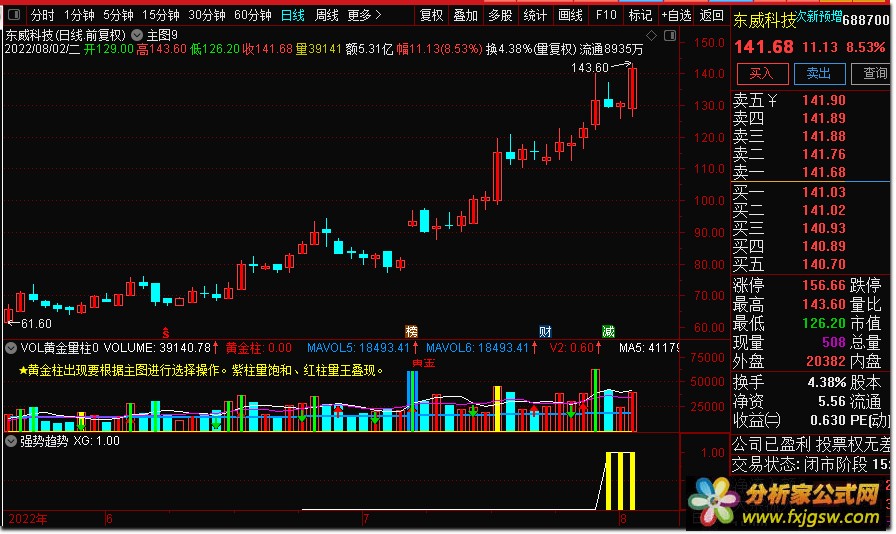Click the 叠加 overlay button
Image resolution: width=896 pixels, height=534 pixels.
[466, 15]
